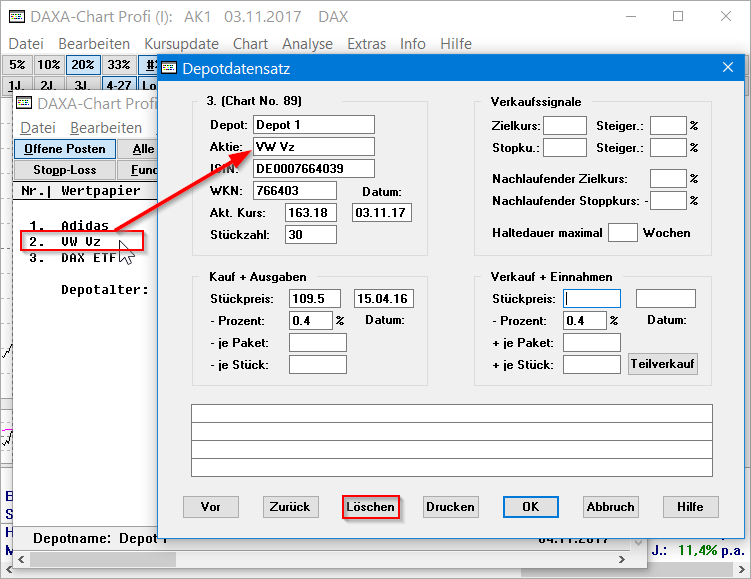Select the VW Vz row in the list
The height and width of the screenshot is (579, 751).
pos(80,242)
